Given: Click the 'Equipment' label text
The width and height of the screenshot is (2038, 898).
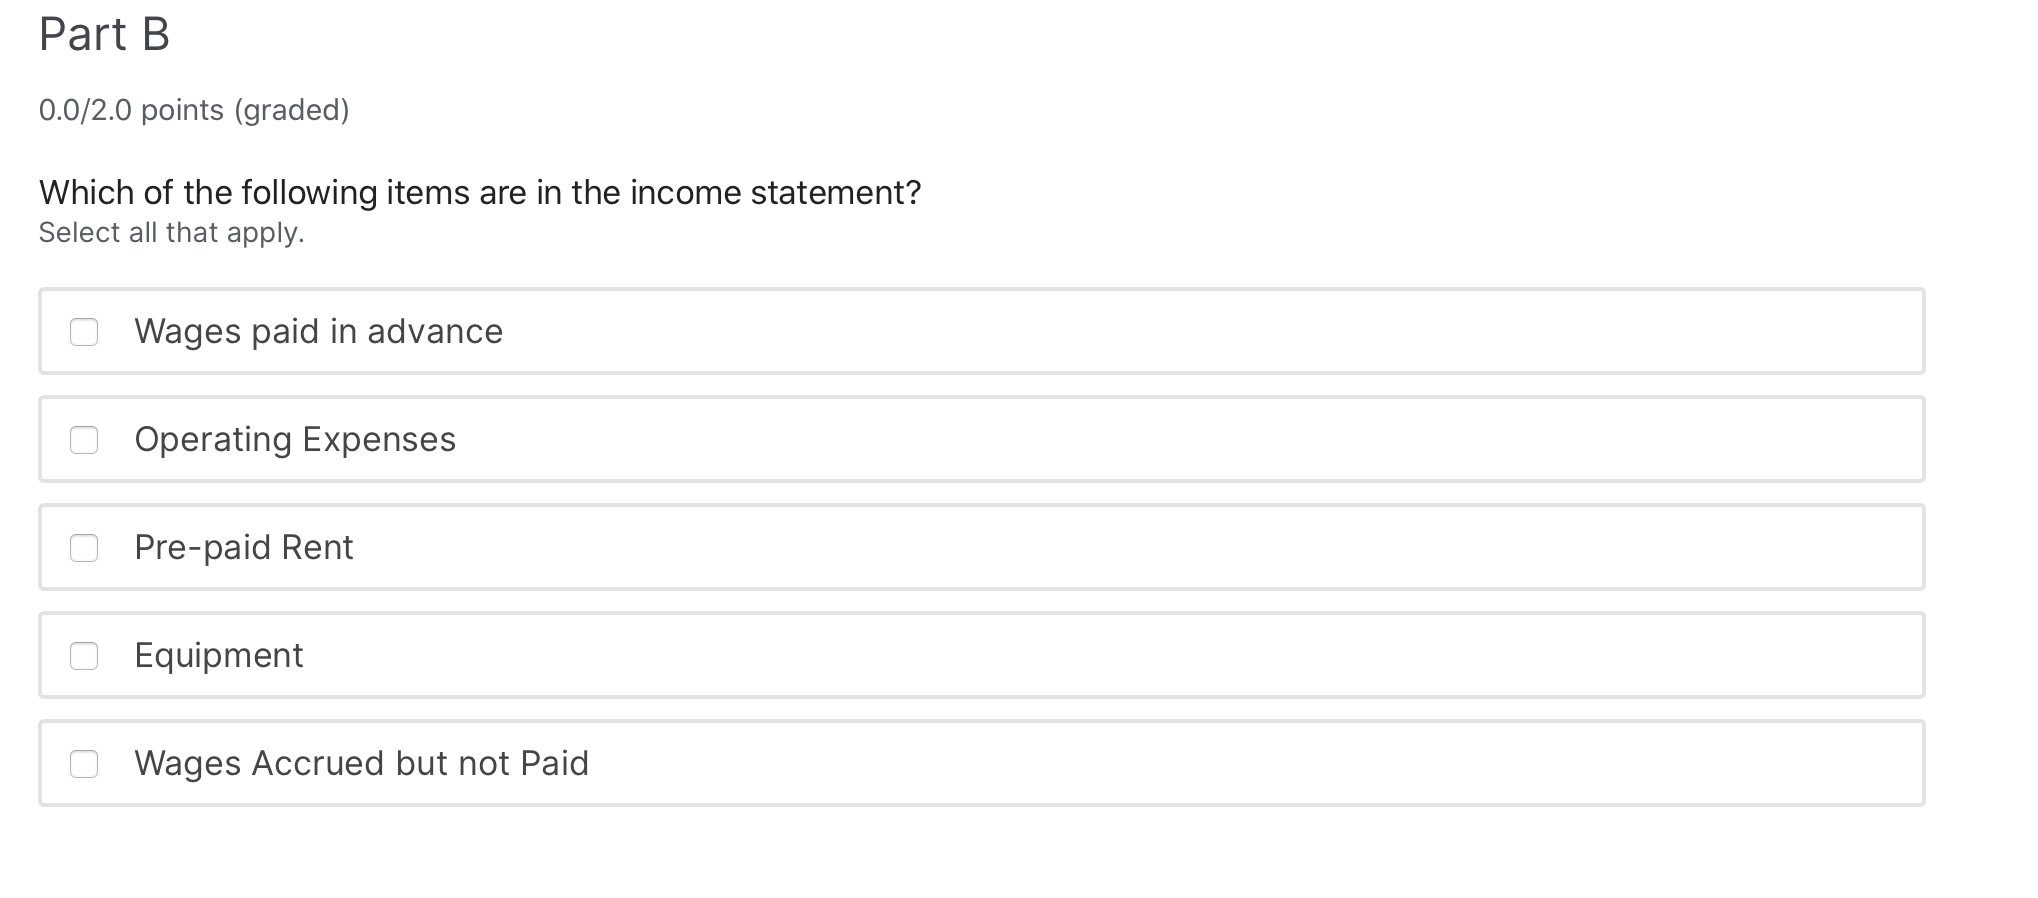Looking at the screenshot, I should (219, 656).
